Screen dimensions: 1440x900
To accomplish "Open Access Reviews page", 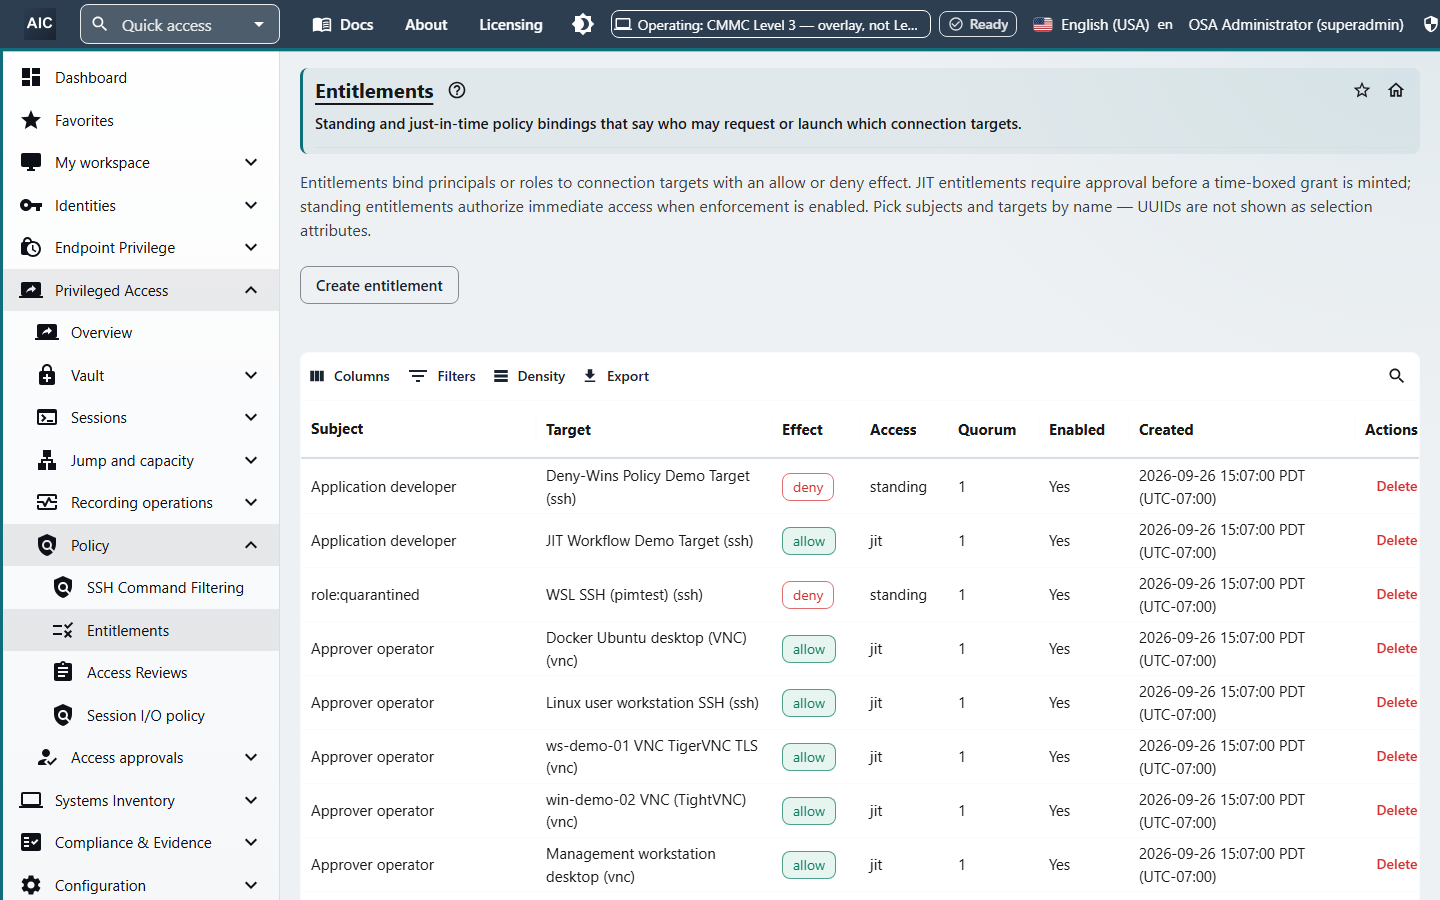I will 140,673.
